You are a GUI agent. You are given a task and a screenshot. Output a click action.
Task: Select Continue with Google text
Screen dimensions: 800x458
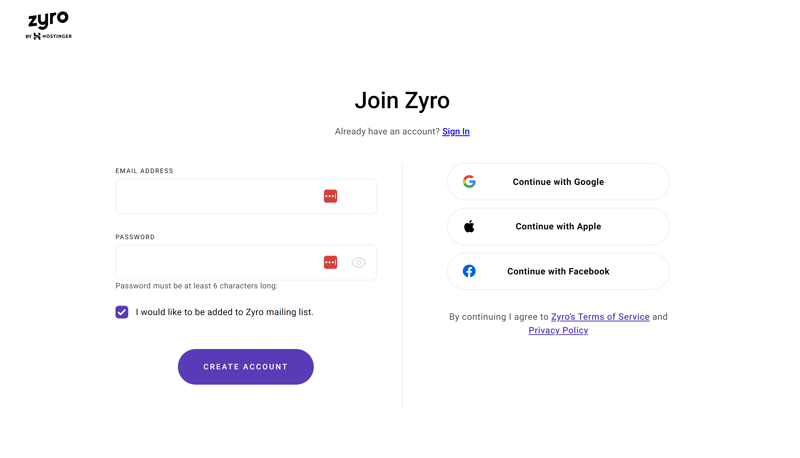coord(558,182)
